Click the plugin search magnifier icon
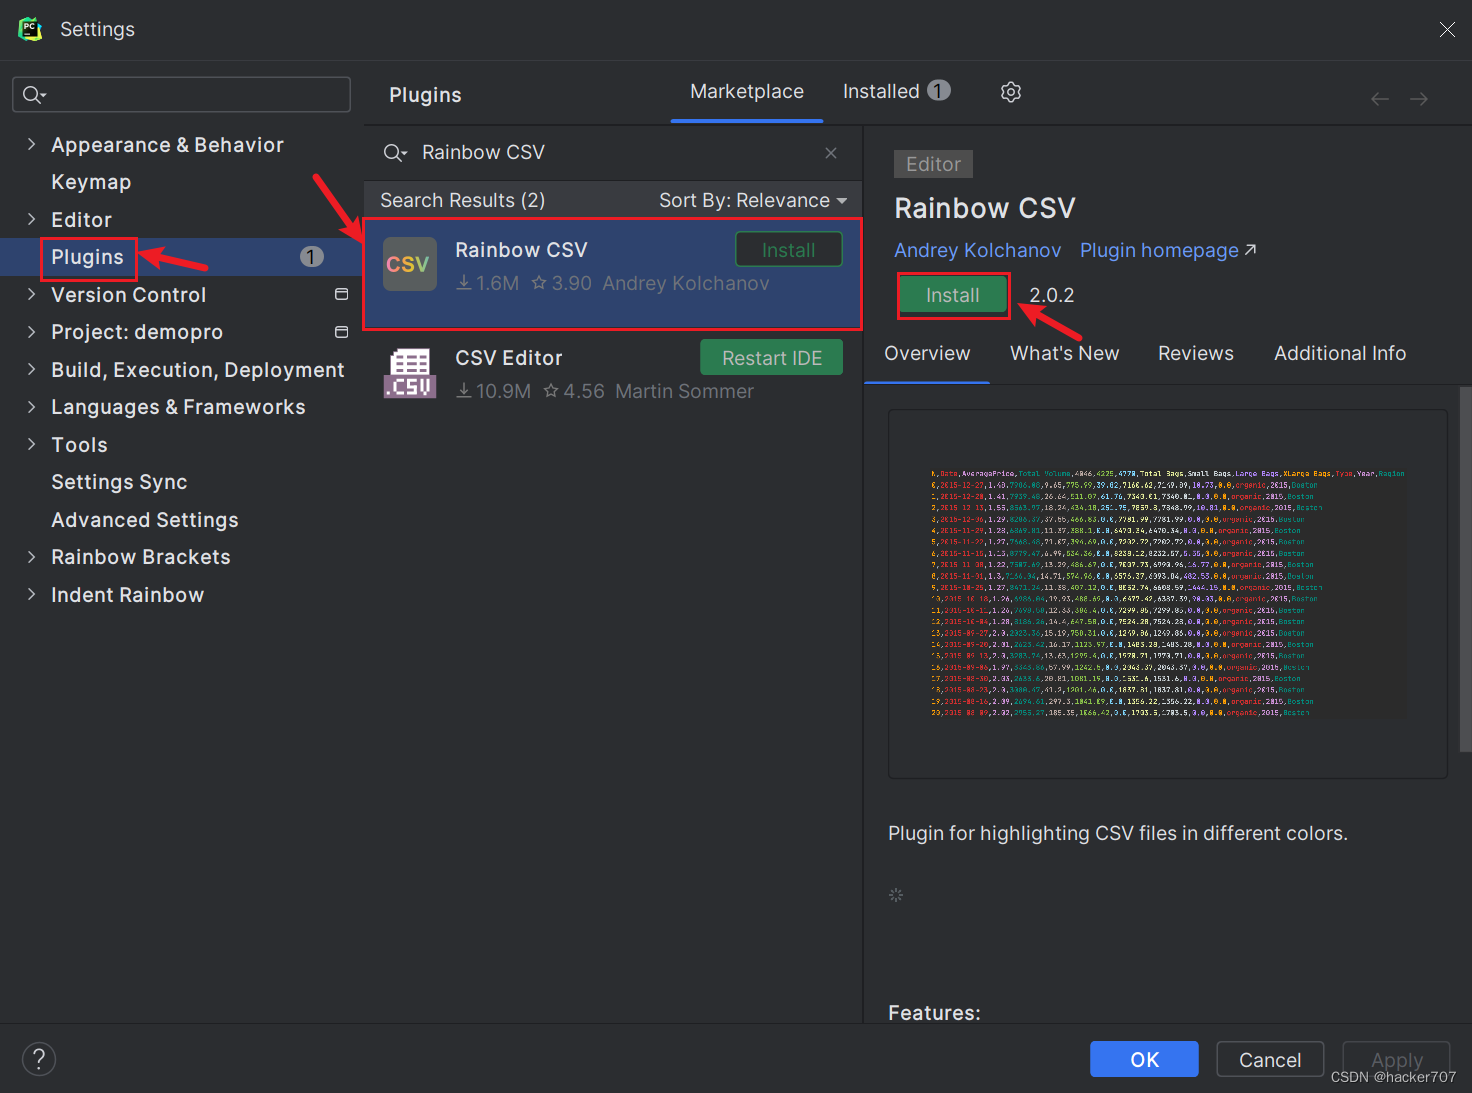1472x1093 pixels. tap(395, 153)
